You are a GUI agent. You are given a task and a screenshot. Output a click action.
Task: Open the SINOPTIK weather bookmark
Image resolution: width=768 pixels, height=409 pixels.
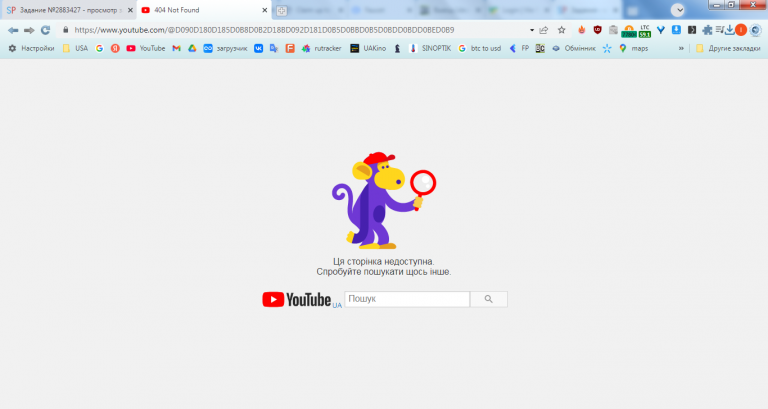[x=430, y=48]
